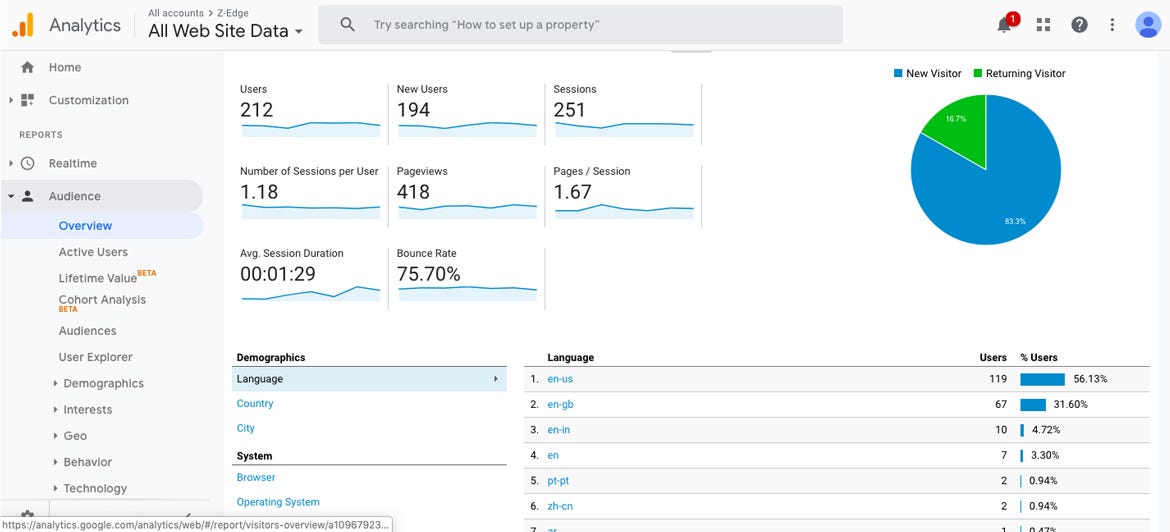Expand the Customization section arrow

[10, 100]
